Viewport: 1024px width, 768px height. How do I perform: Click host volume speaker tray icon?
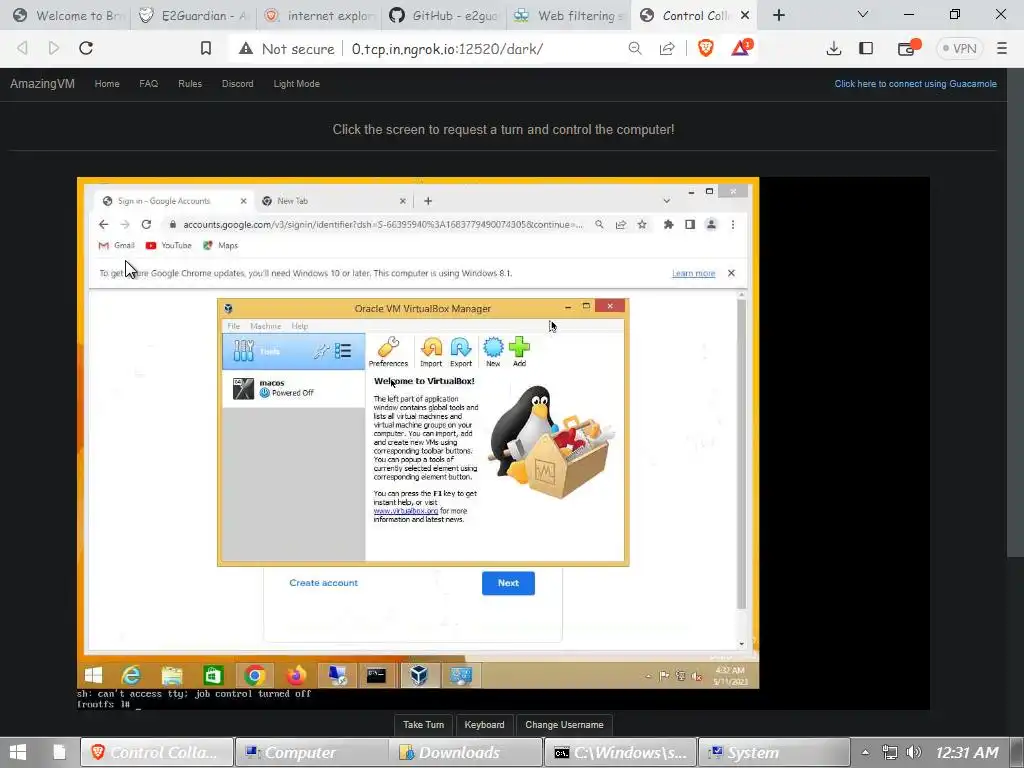(914, 752)
